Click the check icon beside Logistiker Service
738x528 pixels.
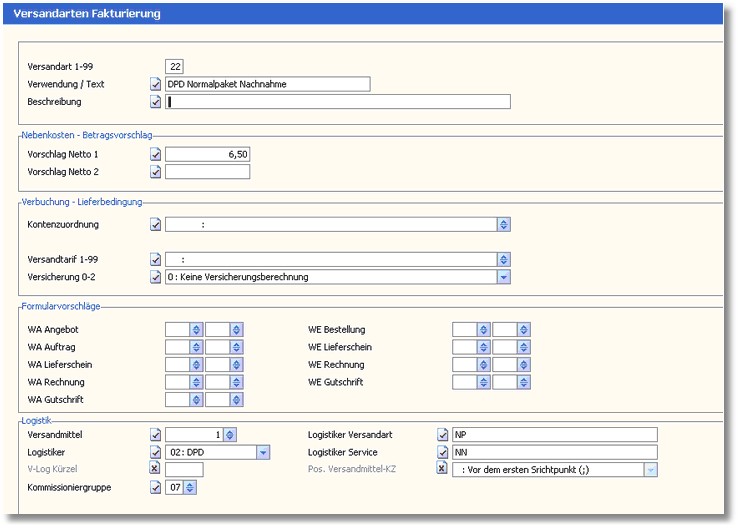pos(442,452)
